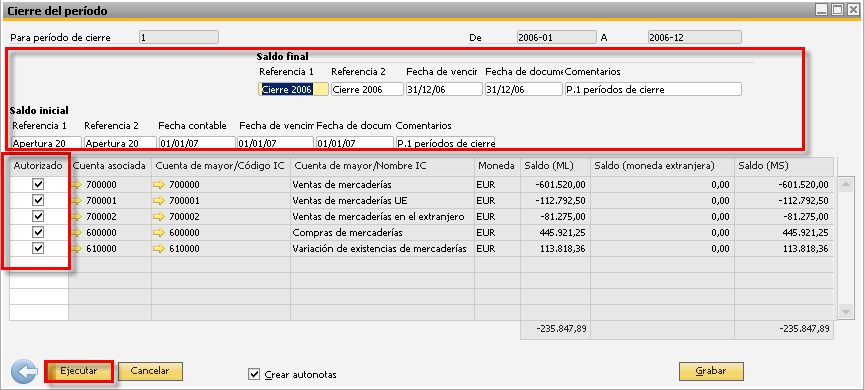
Task: Edit Saldo final Comentarios field
Action: click(653, 89)
